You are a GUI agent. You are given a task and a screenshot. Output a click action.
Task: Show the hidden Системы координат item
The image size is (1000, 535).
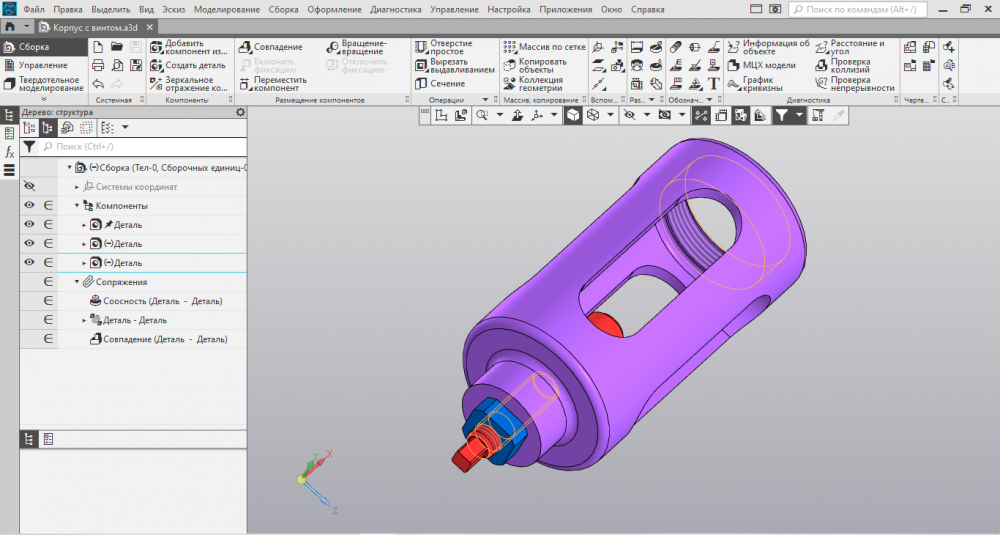(x=29, y=186)
